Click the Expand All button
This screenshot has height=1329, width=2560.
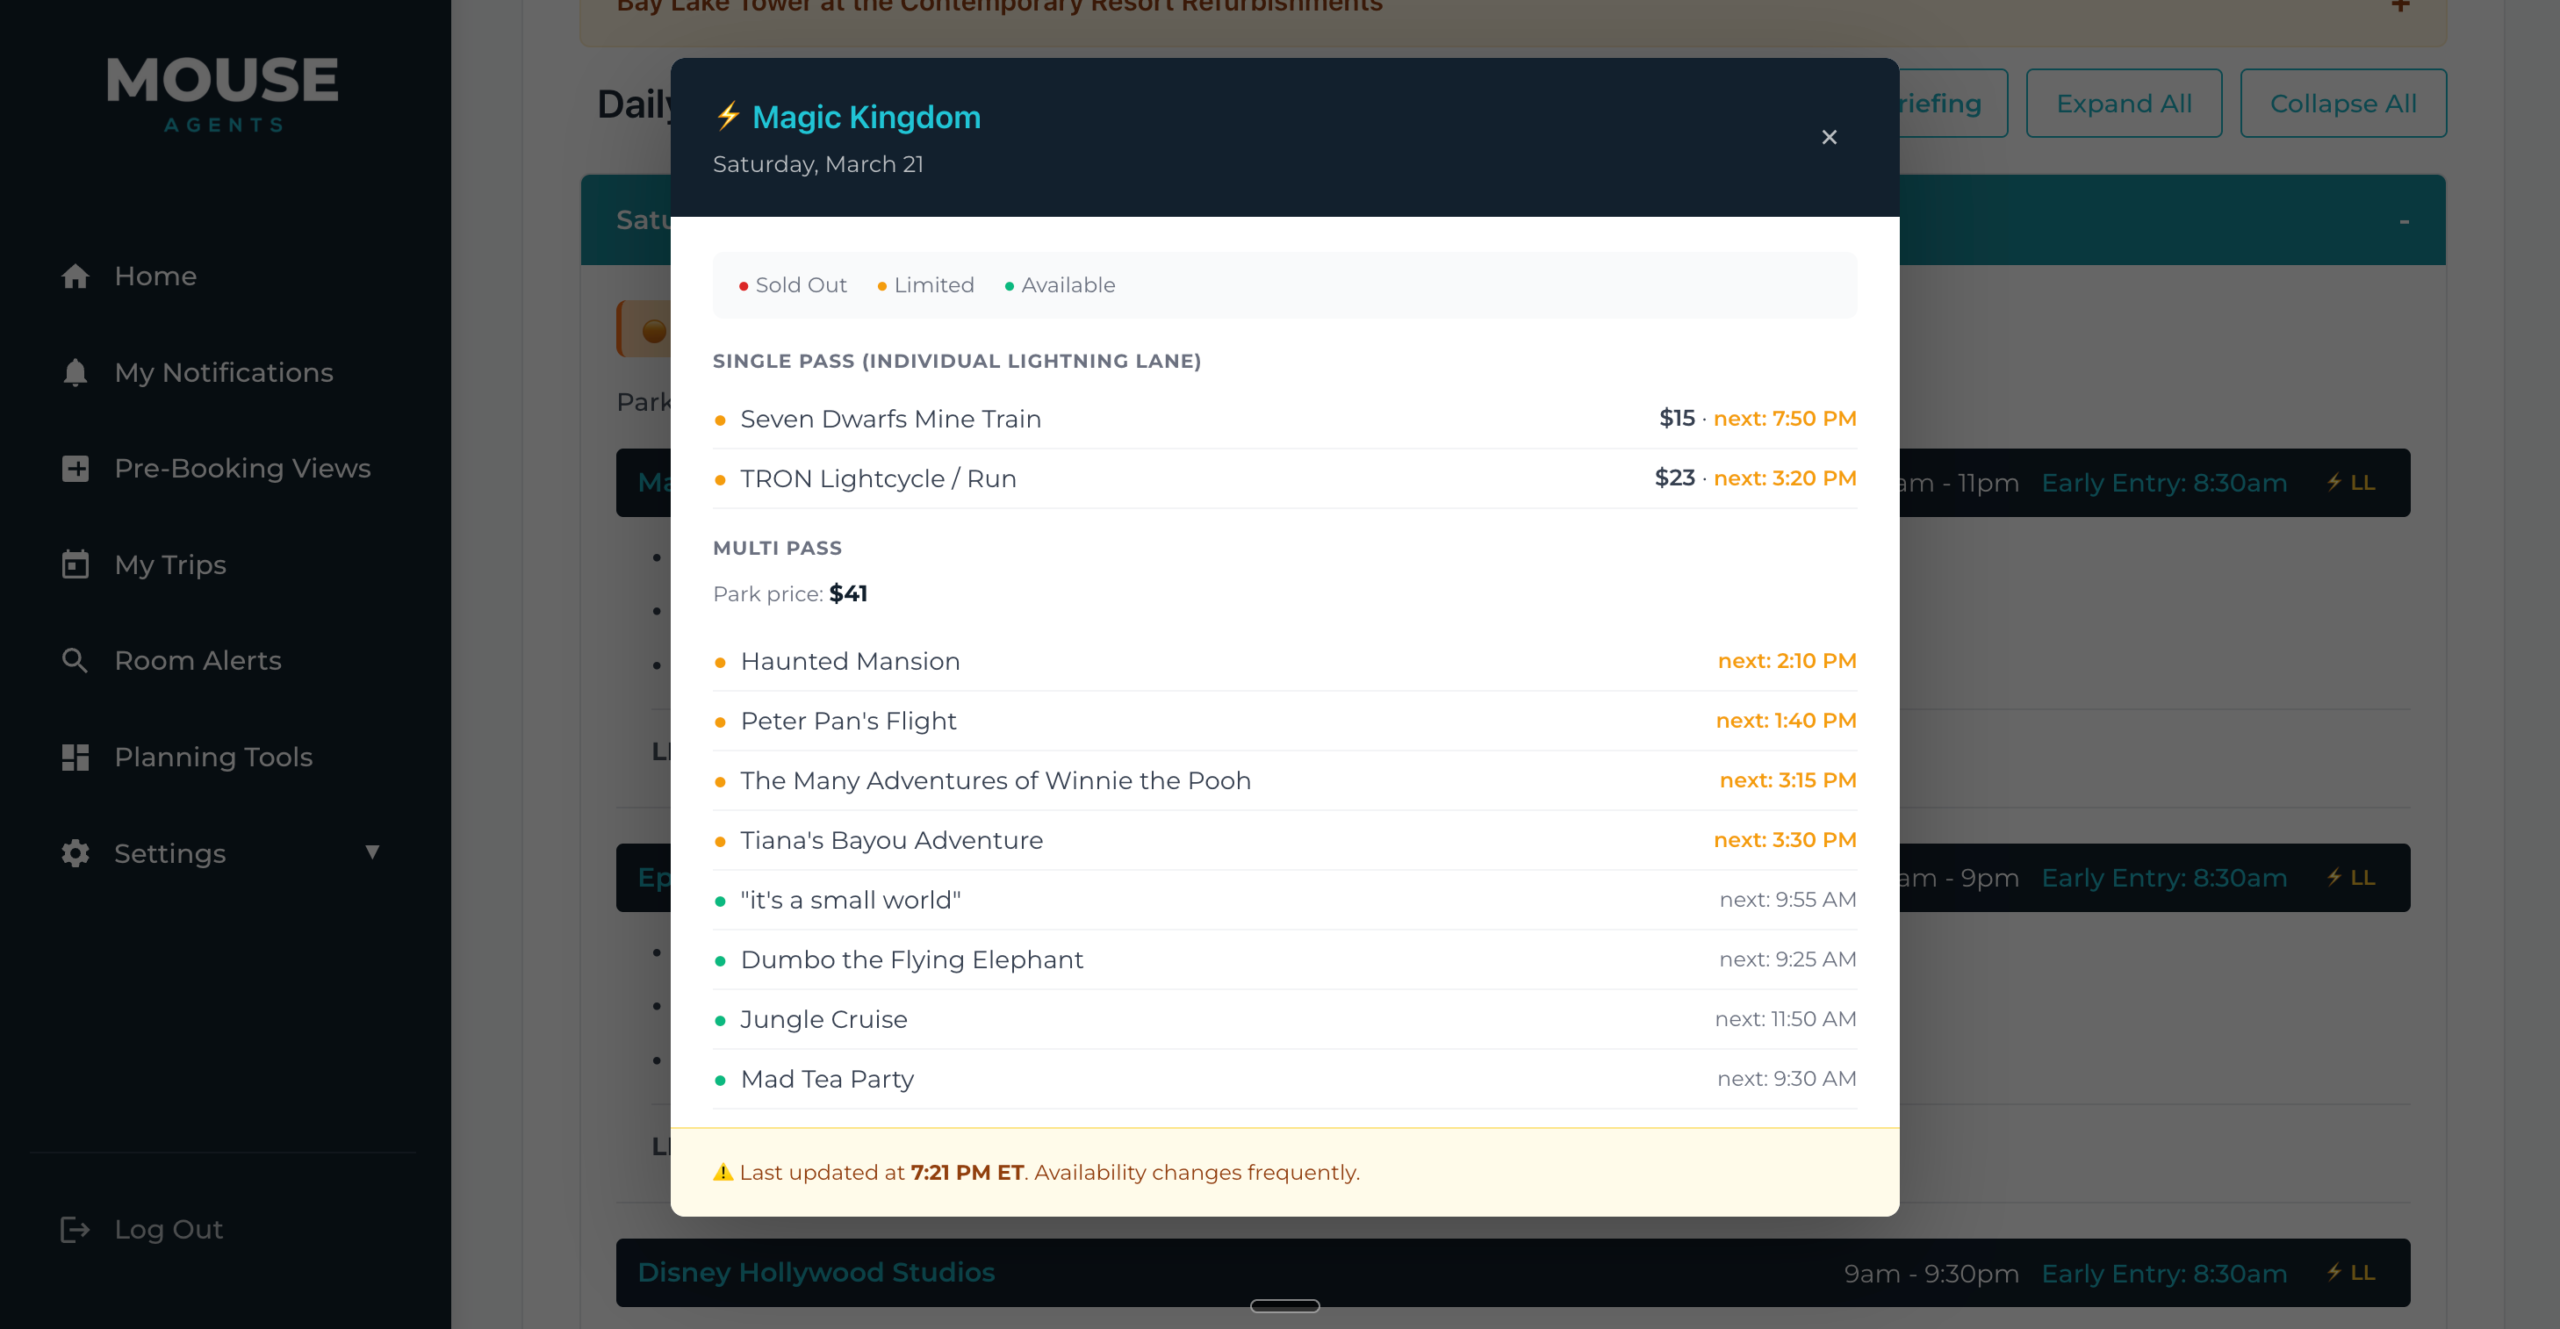point(2124,103)
